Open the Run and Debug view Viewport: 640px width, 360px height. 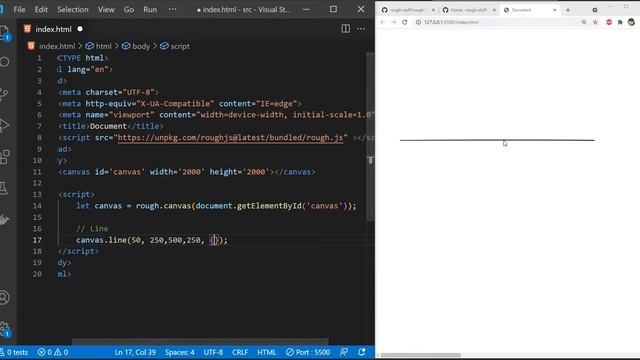tap(4, 125)
